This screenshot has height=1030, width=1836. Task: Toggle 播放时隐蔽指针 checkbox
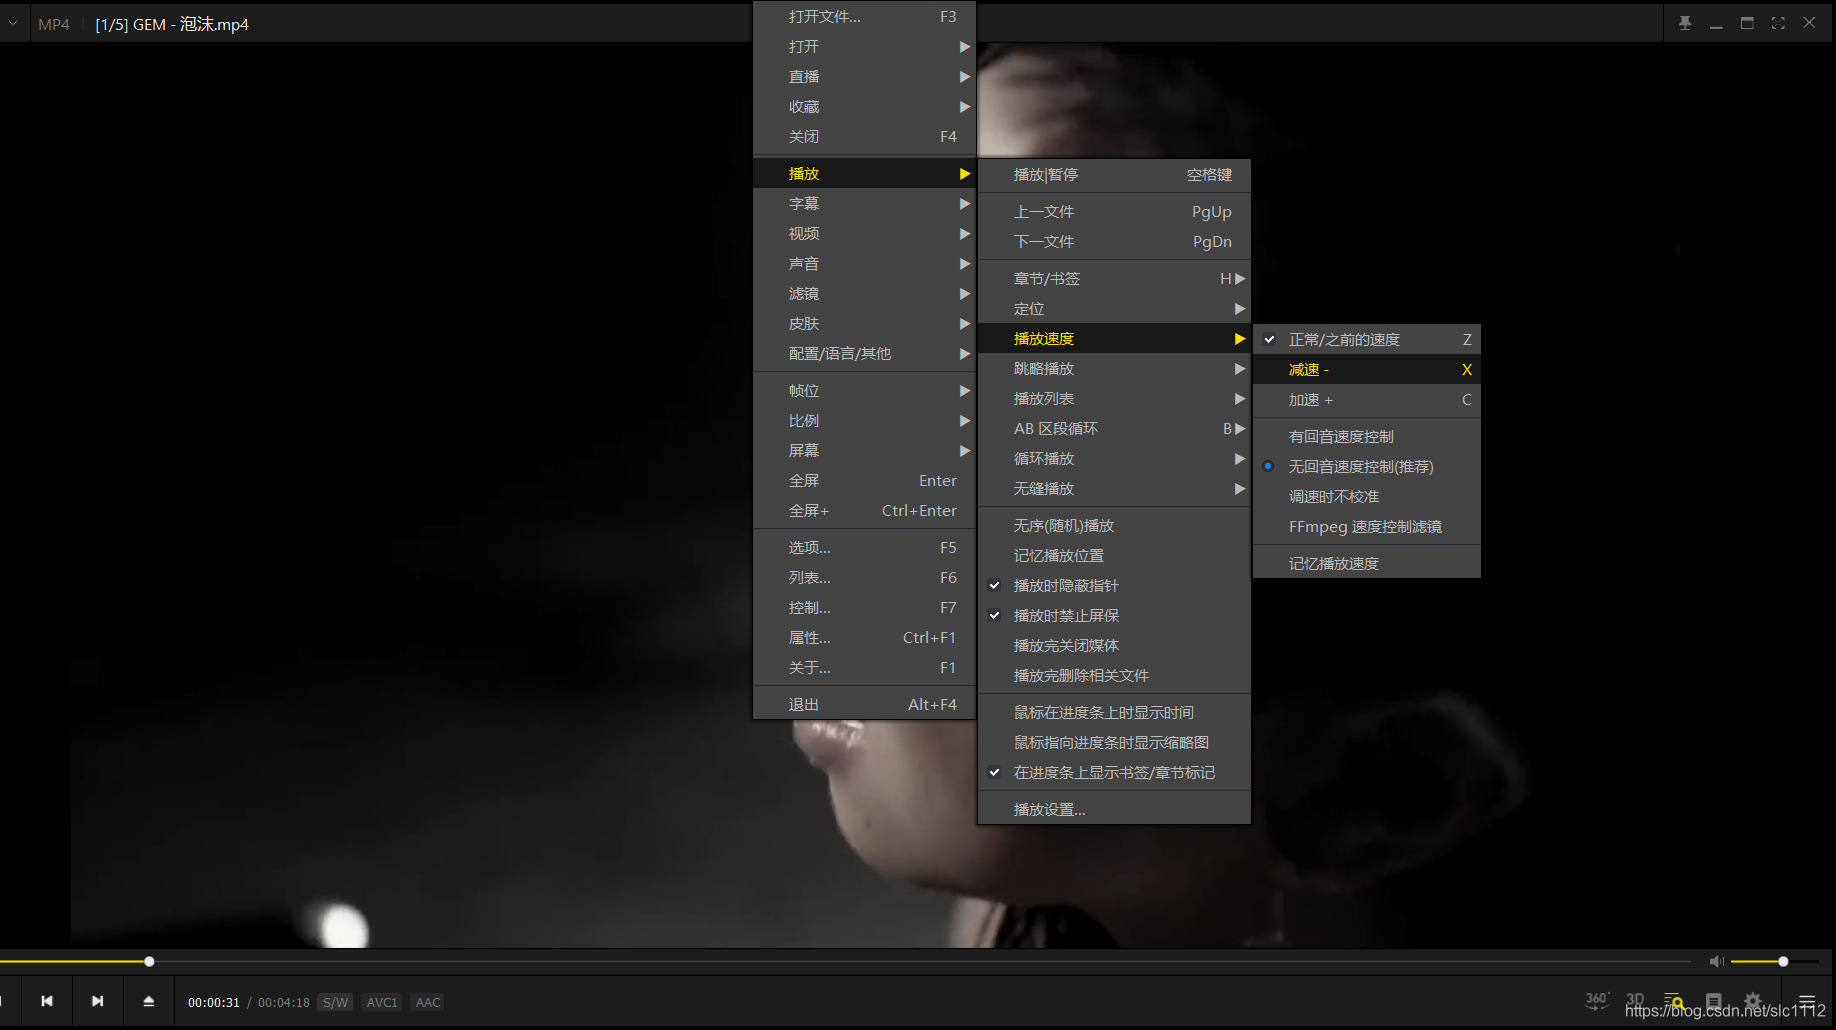click(x=1114, y=586)
